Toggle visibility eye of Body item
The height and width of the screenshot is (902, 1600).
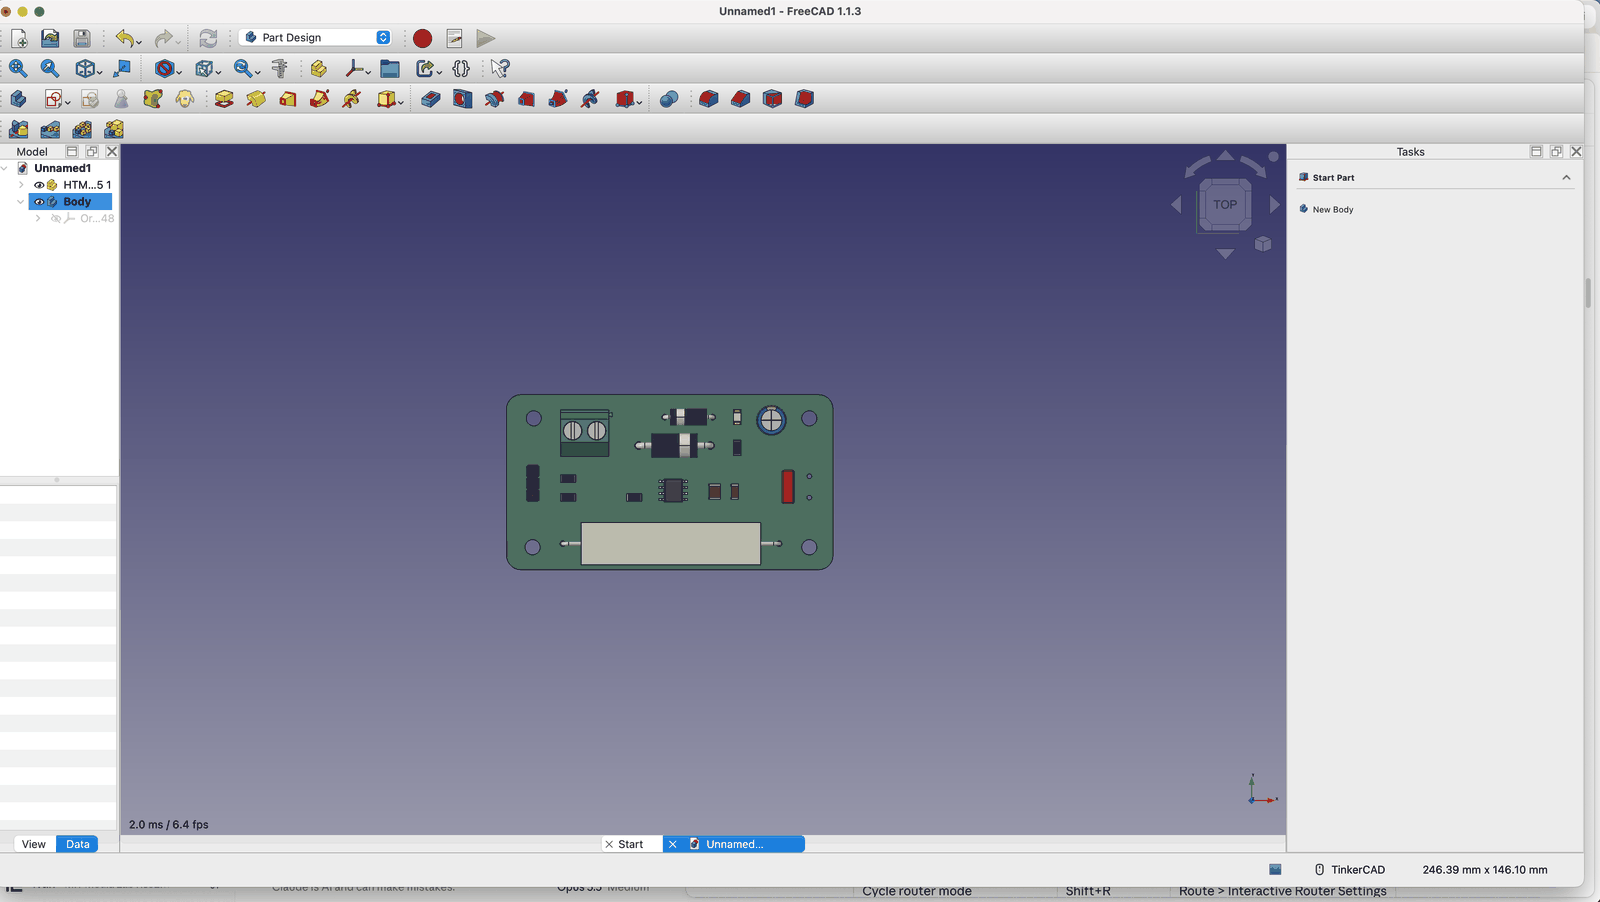39,202
